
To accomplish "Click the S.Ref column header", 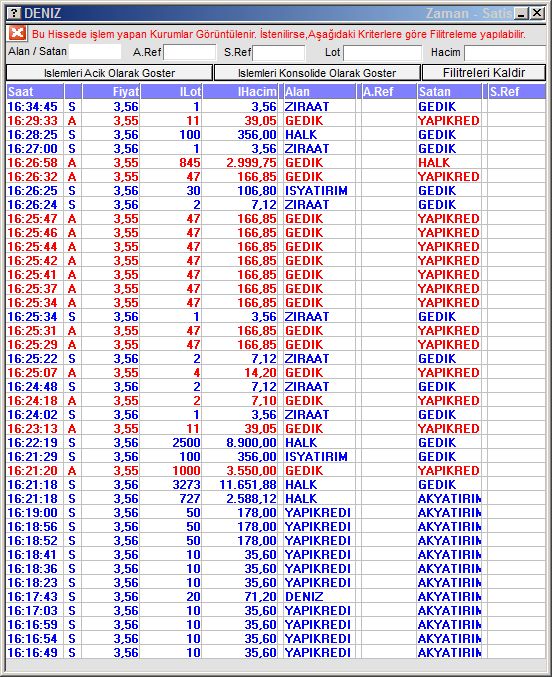I will (x=517, y=92).
